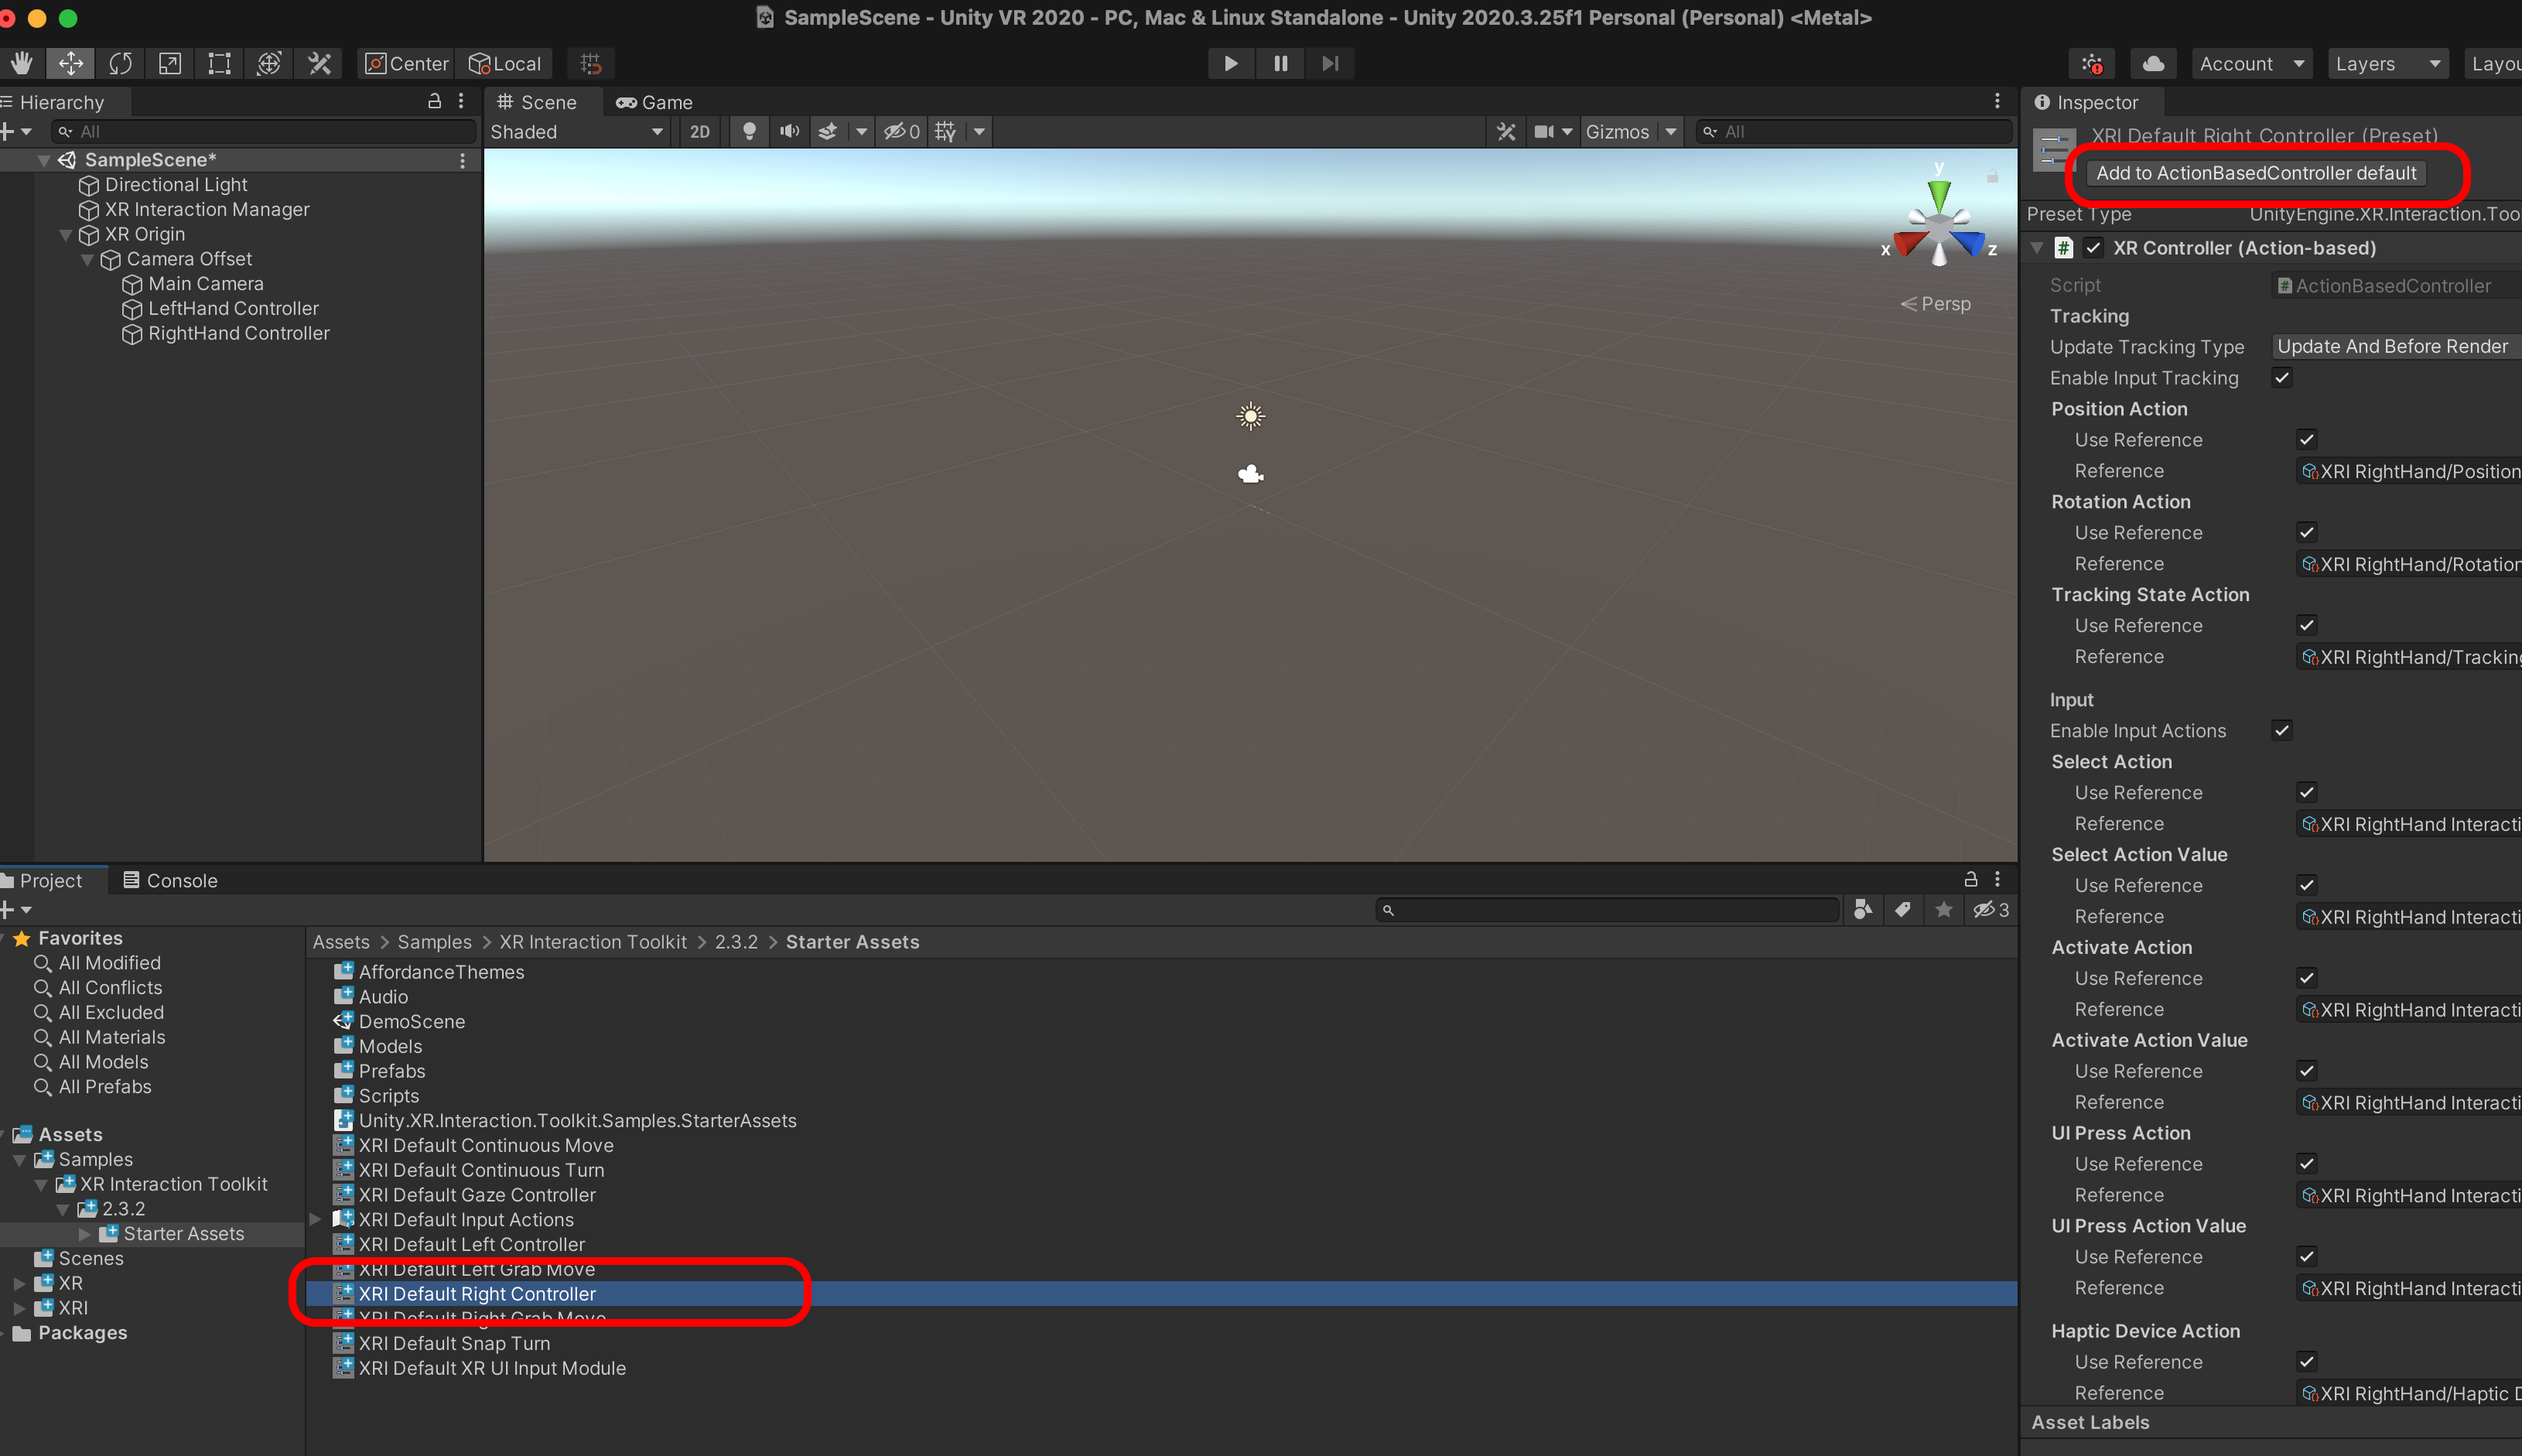Image resolution: width=2522 pixels, height=1456 pixels.
Task: Uncheck Enable Input Tracking checkbox
Action: [x=2281, y=378]
